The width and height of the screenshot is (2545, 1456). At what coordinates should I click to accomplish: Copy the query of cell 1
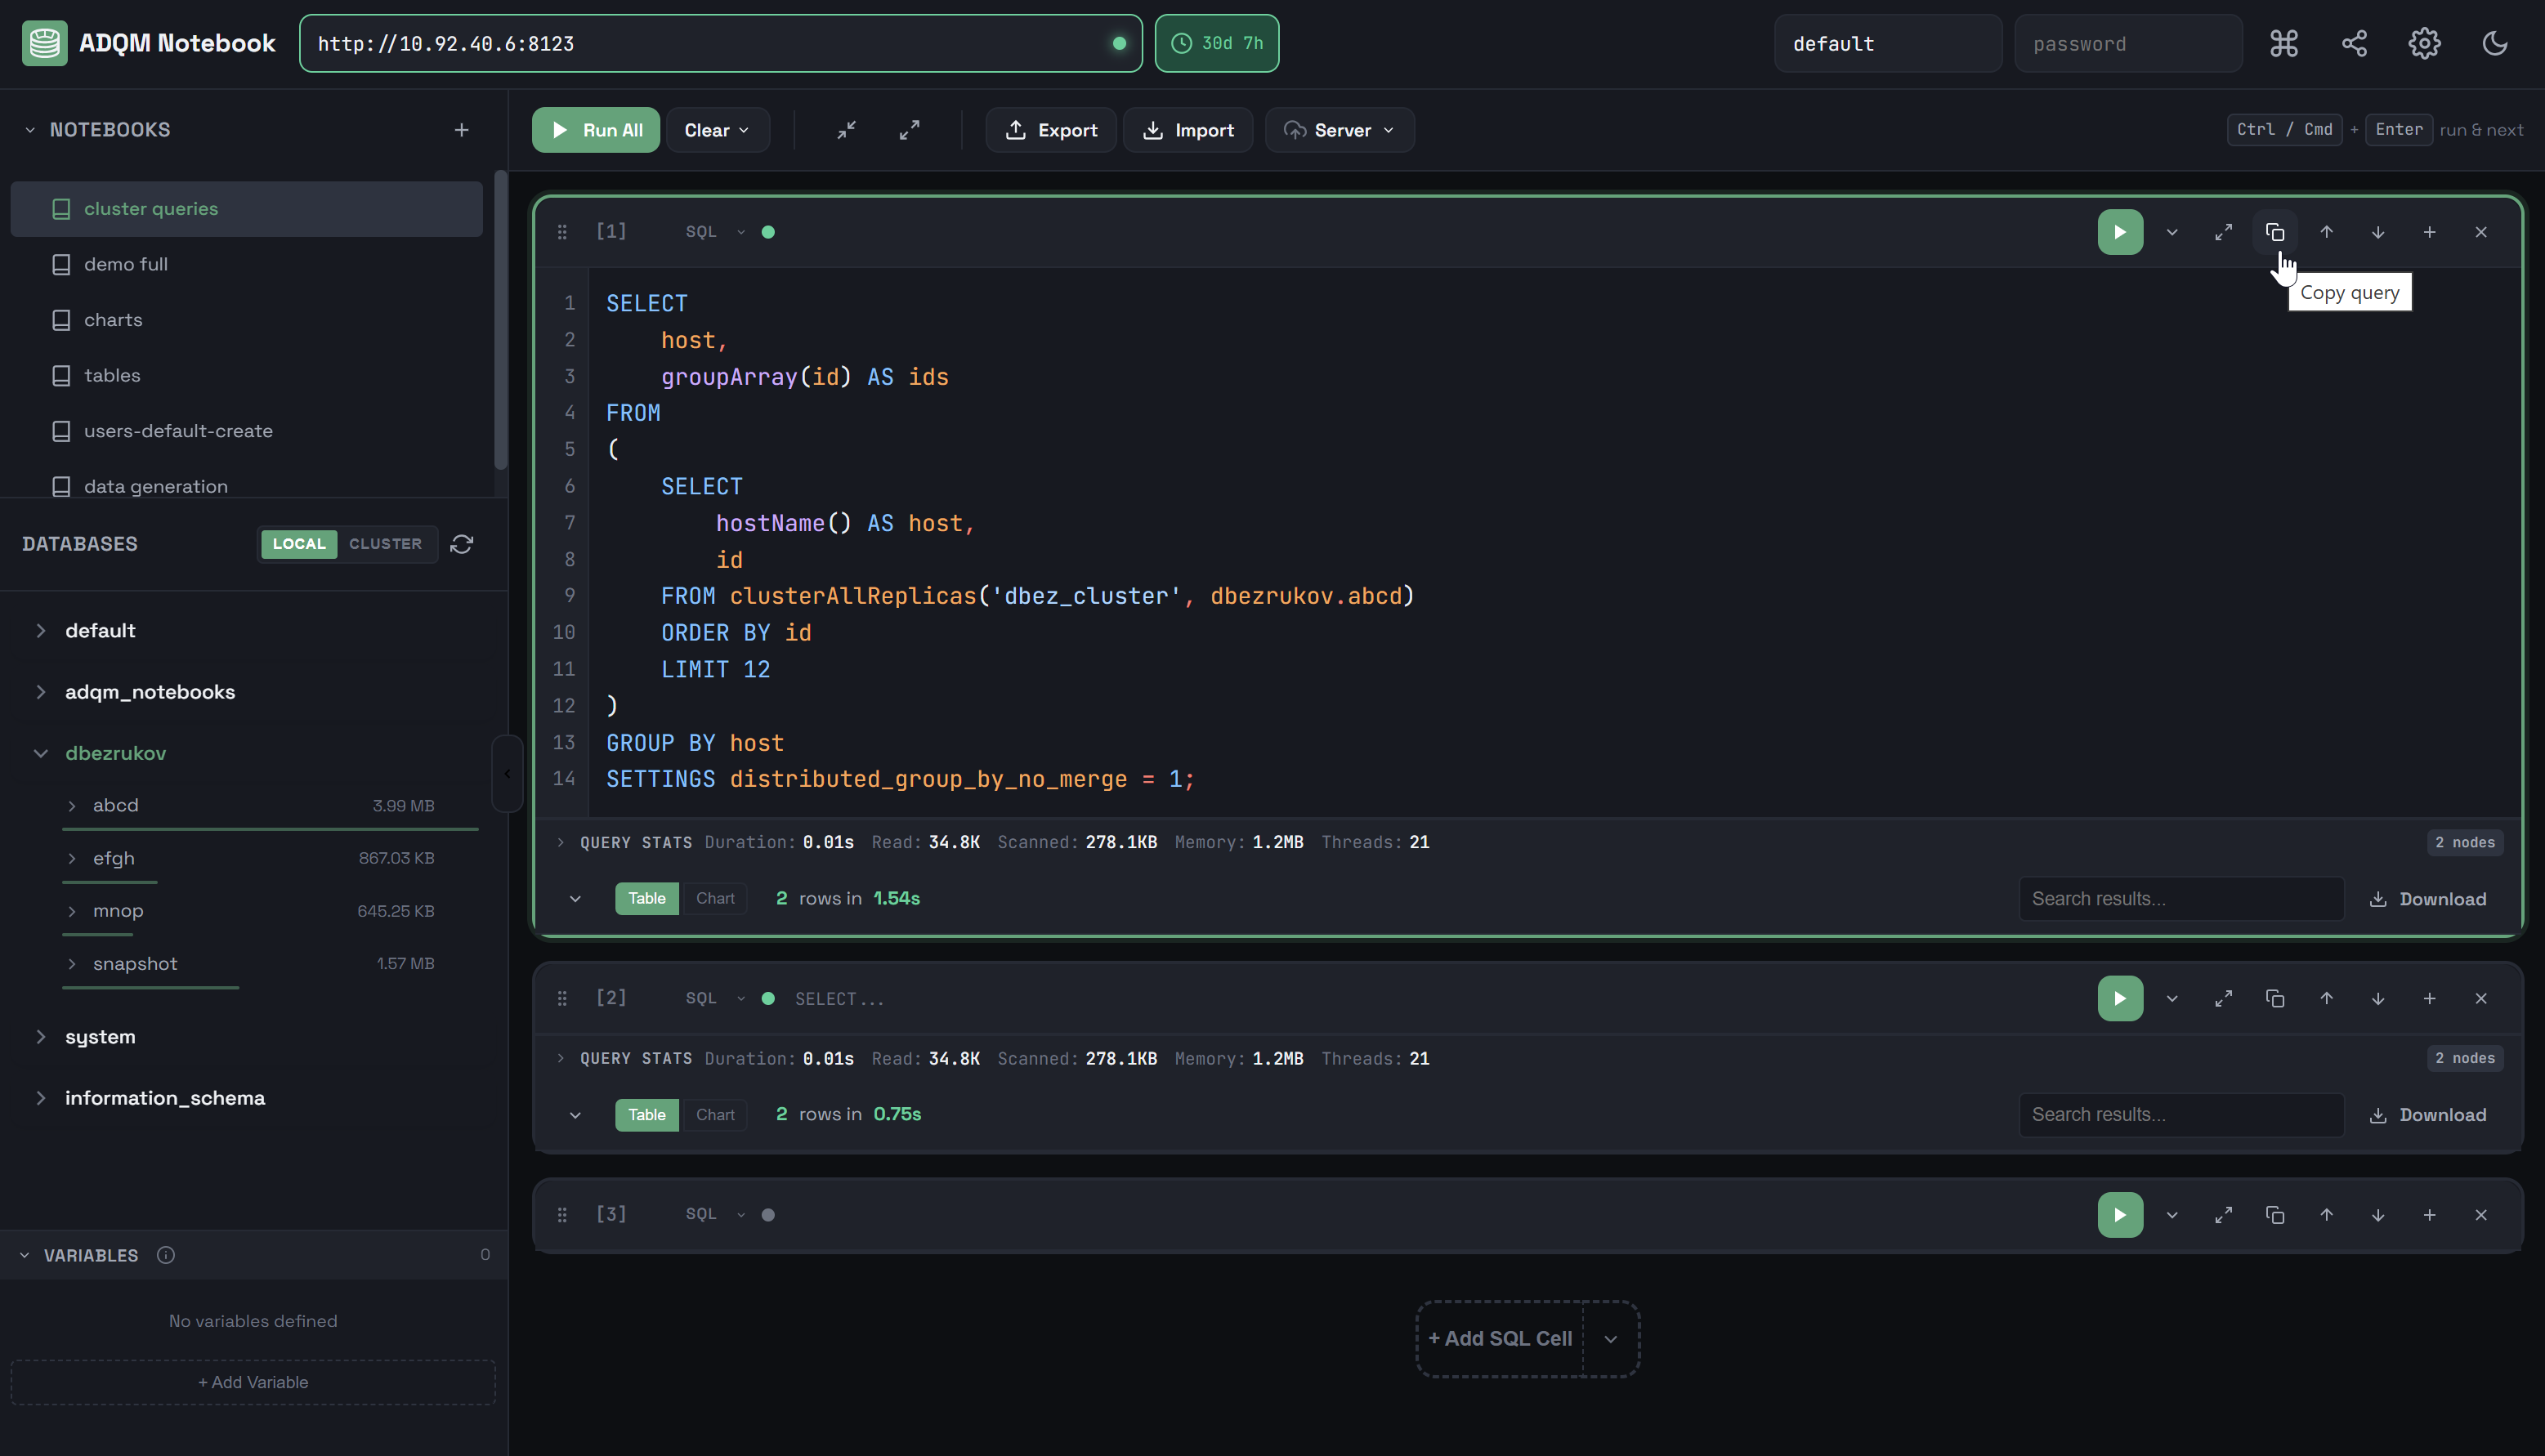tap(2274, 232)
